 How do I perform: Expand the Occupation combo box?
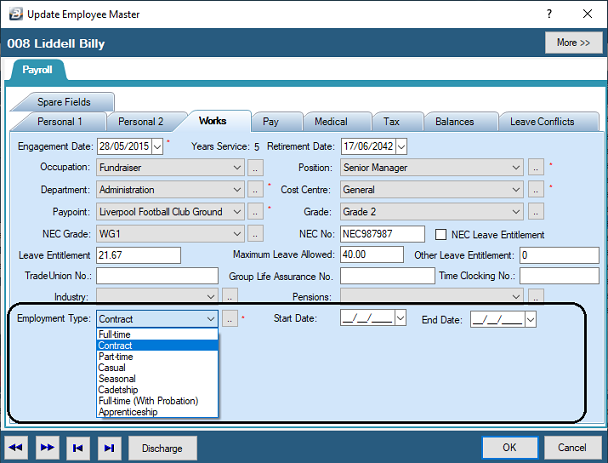[x=237, y=168]
